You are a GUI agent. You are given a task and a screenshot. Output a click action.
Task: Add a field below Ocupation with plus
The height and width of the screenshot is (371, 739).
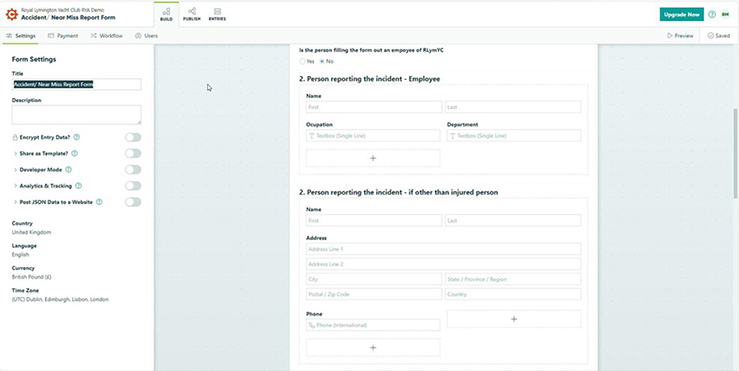click(x=373, y=158)
